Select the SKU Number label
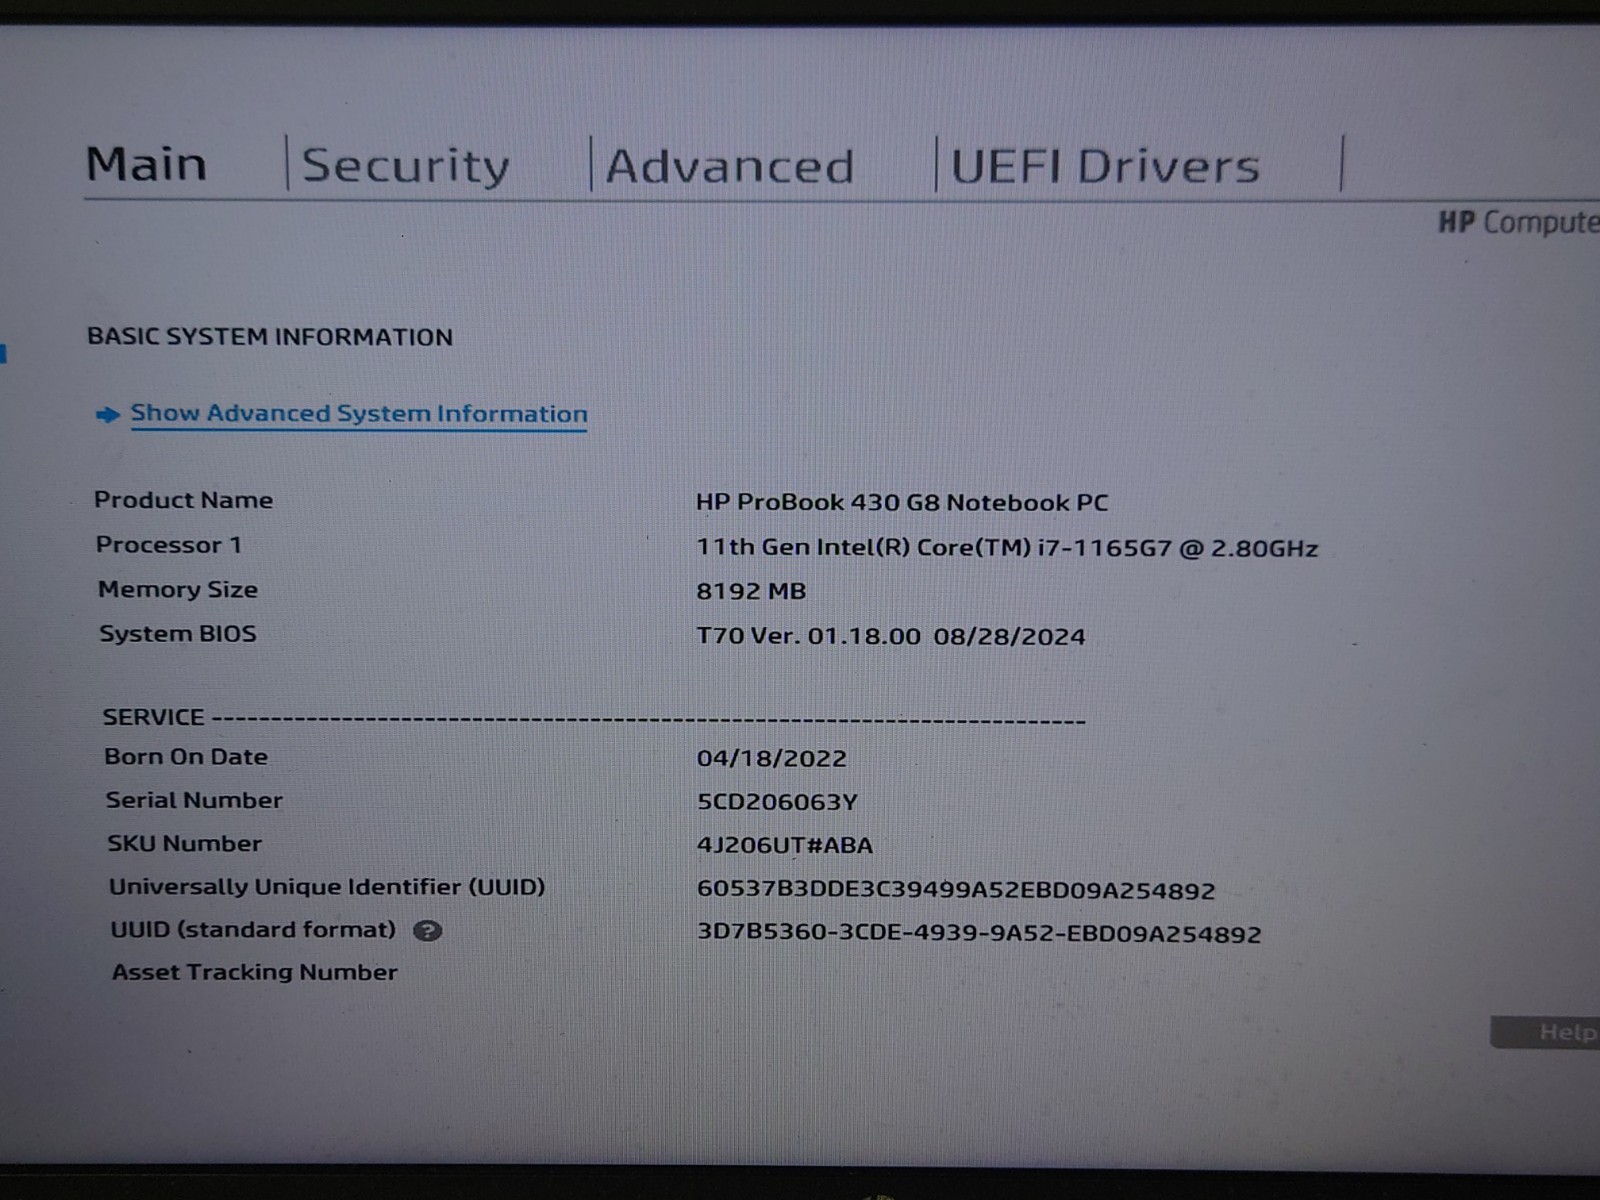 [x=185, y=844]
